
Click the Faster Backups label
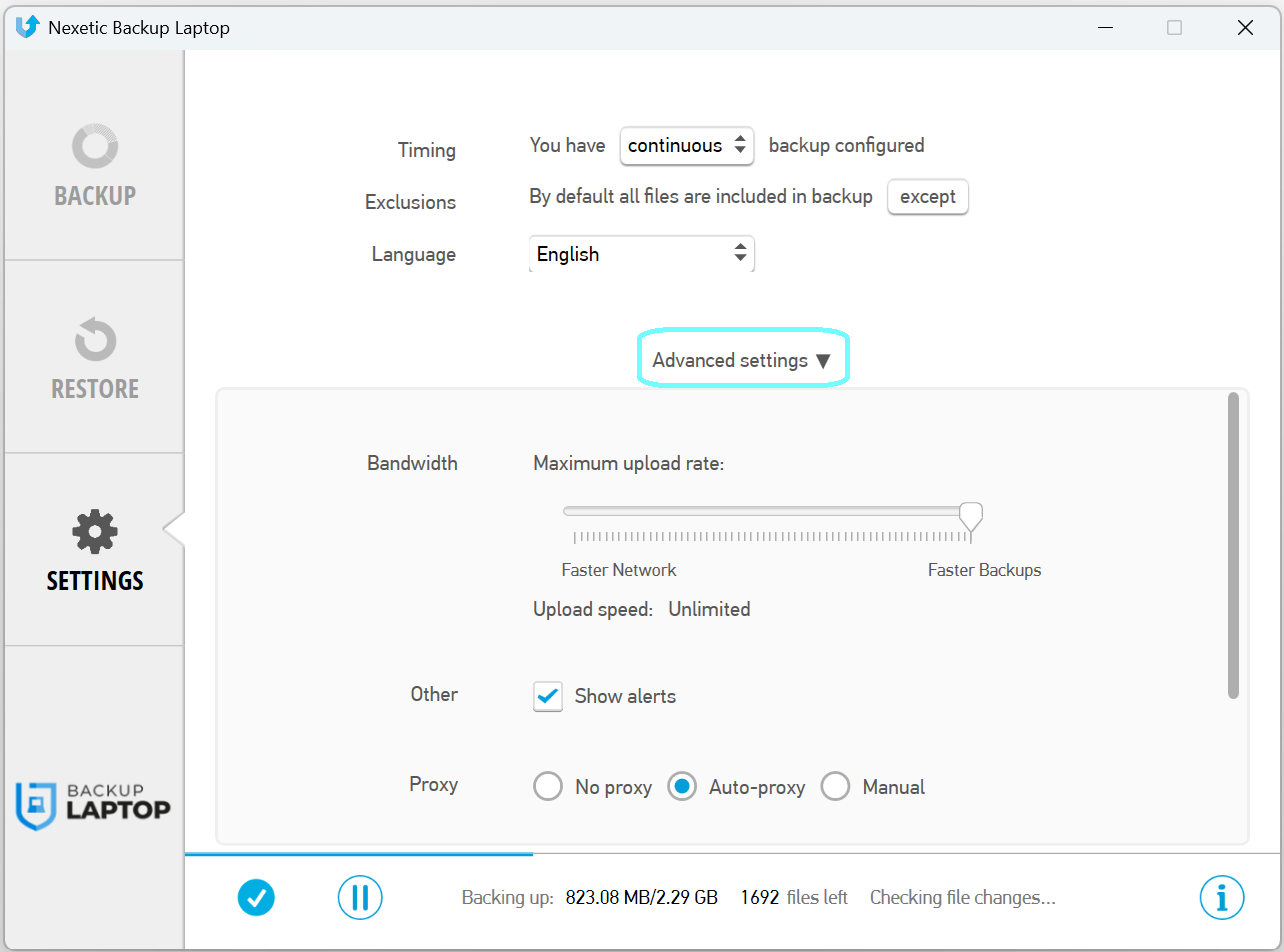[x=984, y=570]
